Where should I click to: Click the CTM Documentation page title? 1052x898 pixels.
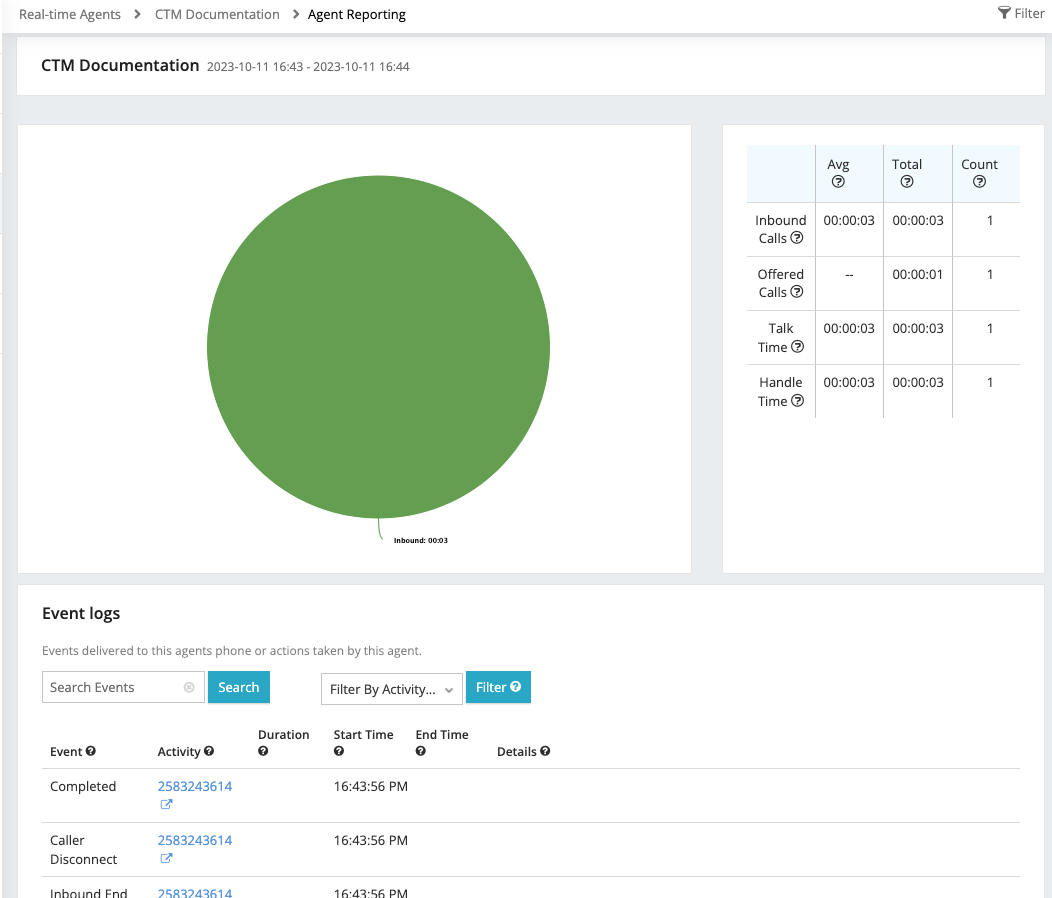tap(120, 65)
